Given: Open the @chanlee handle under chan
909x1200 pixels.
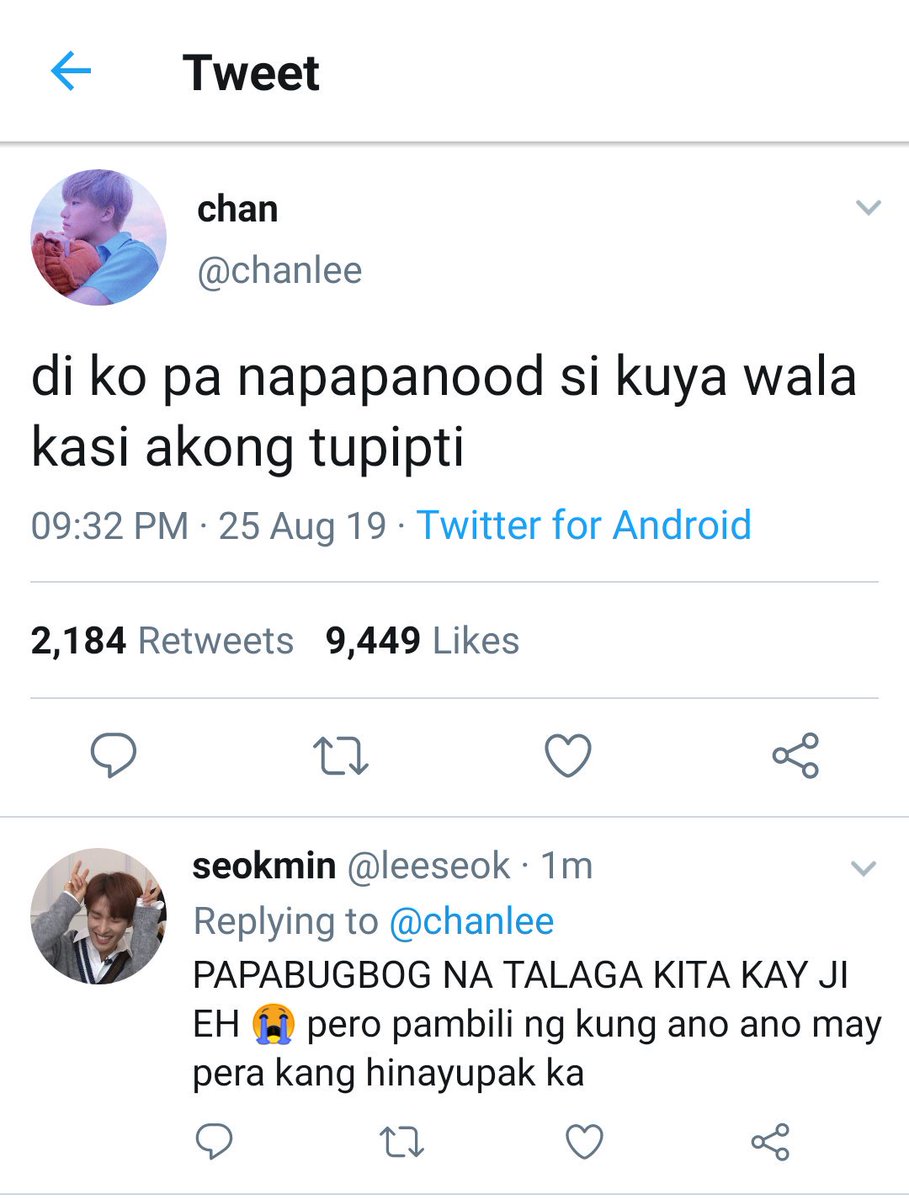Looking at the screenshot, I should click(x=280, y=271).
